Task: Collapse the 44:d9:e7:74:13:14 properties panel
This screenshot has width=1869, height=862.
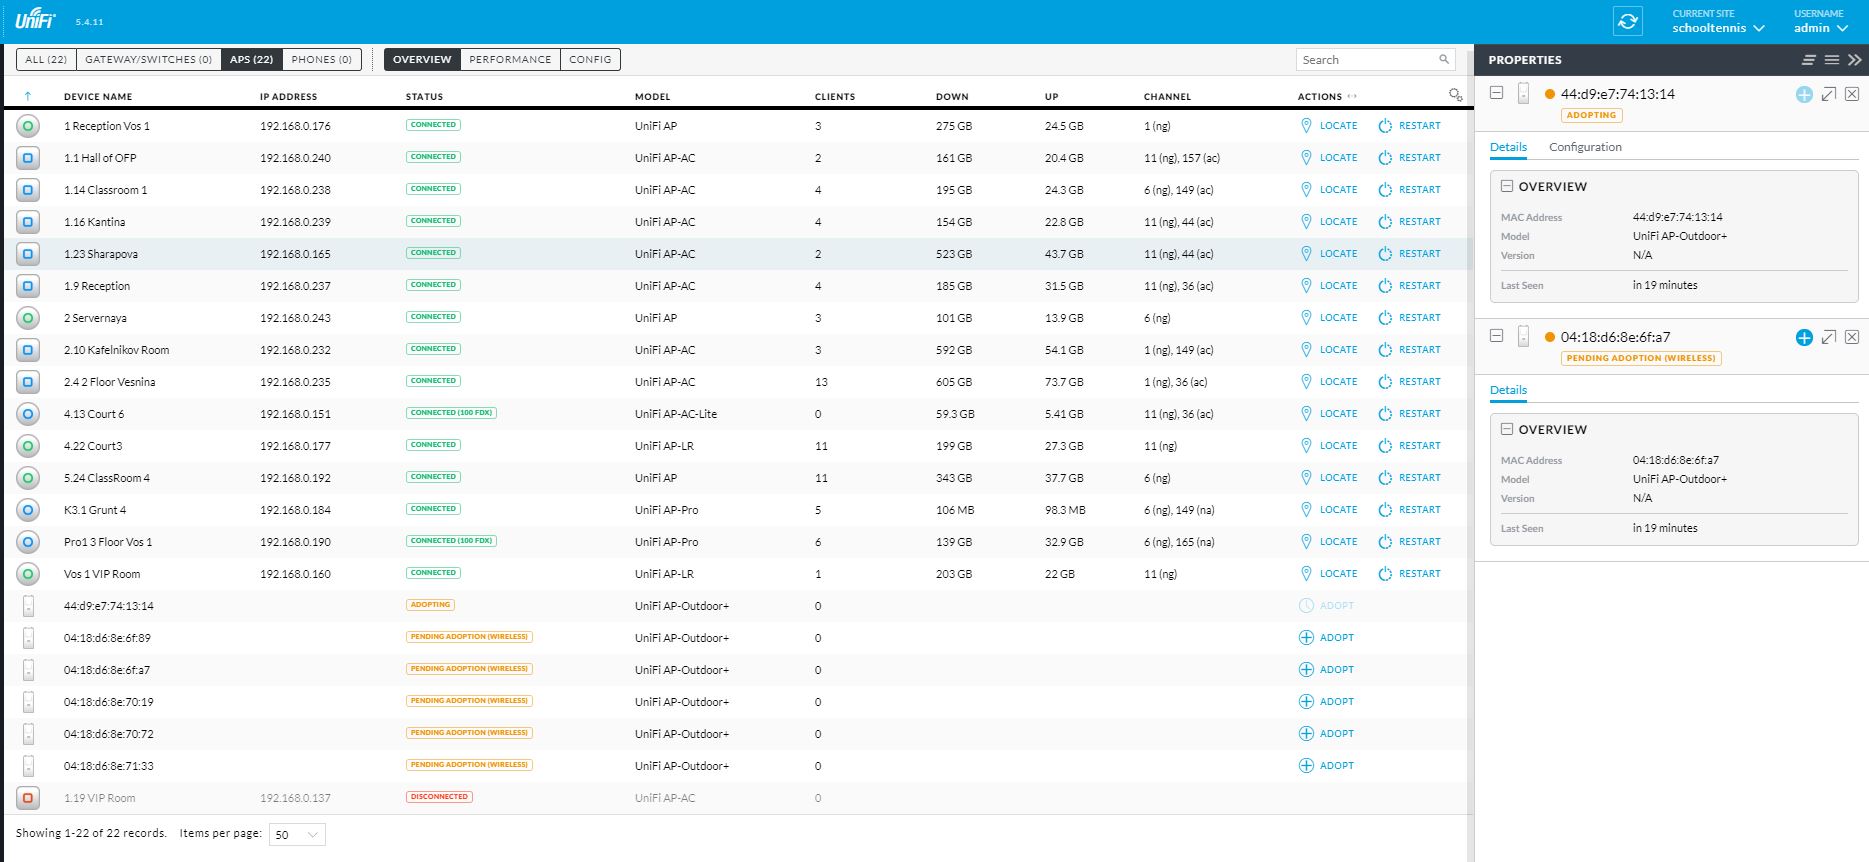Action: pos(1496,93)
